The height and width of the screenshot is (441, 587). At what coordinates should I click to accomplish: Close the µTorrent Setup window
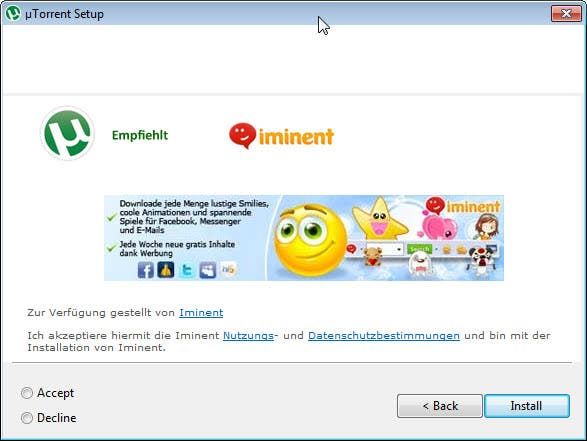click(566, 14)
